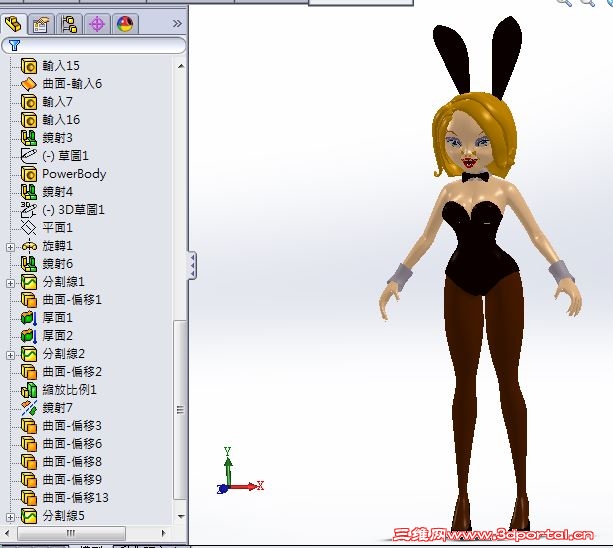This screenshot has width=613, height=548.
Task: Click the 曲面-偏移8 label text
Action: coord(72,462)
